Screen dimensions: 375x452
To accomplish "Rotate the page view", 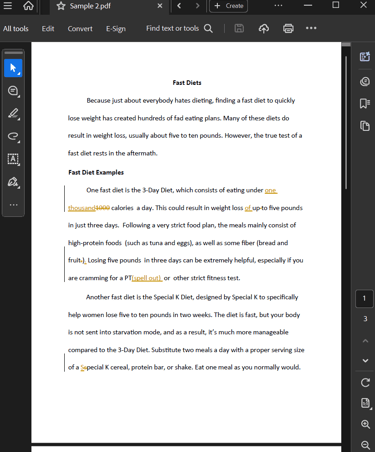I will [365, 383].
